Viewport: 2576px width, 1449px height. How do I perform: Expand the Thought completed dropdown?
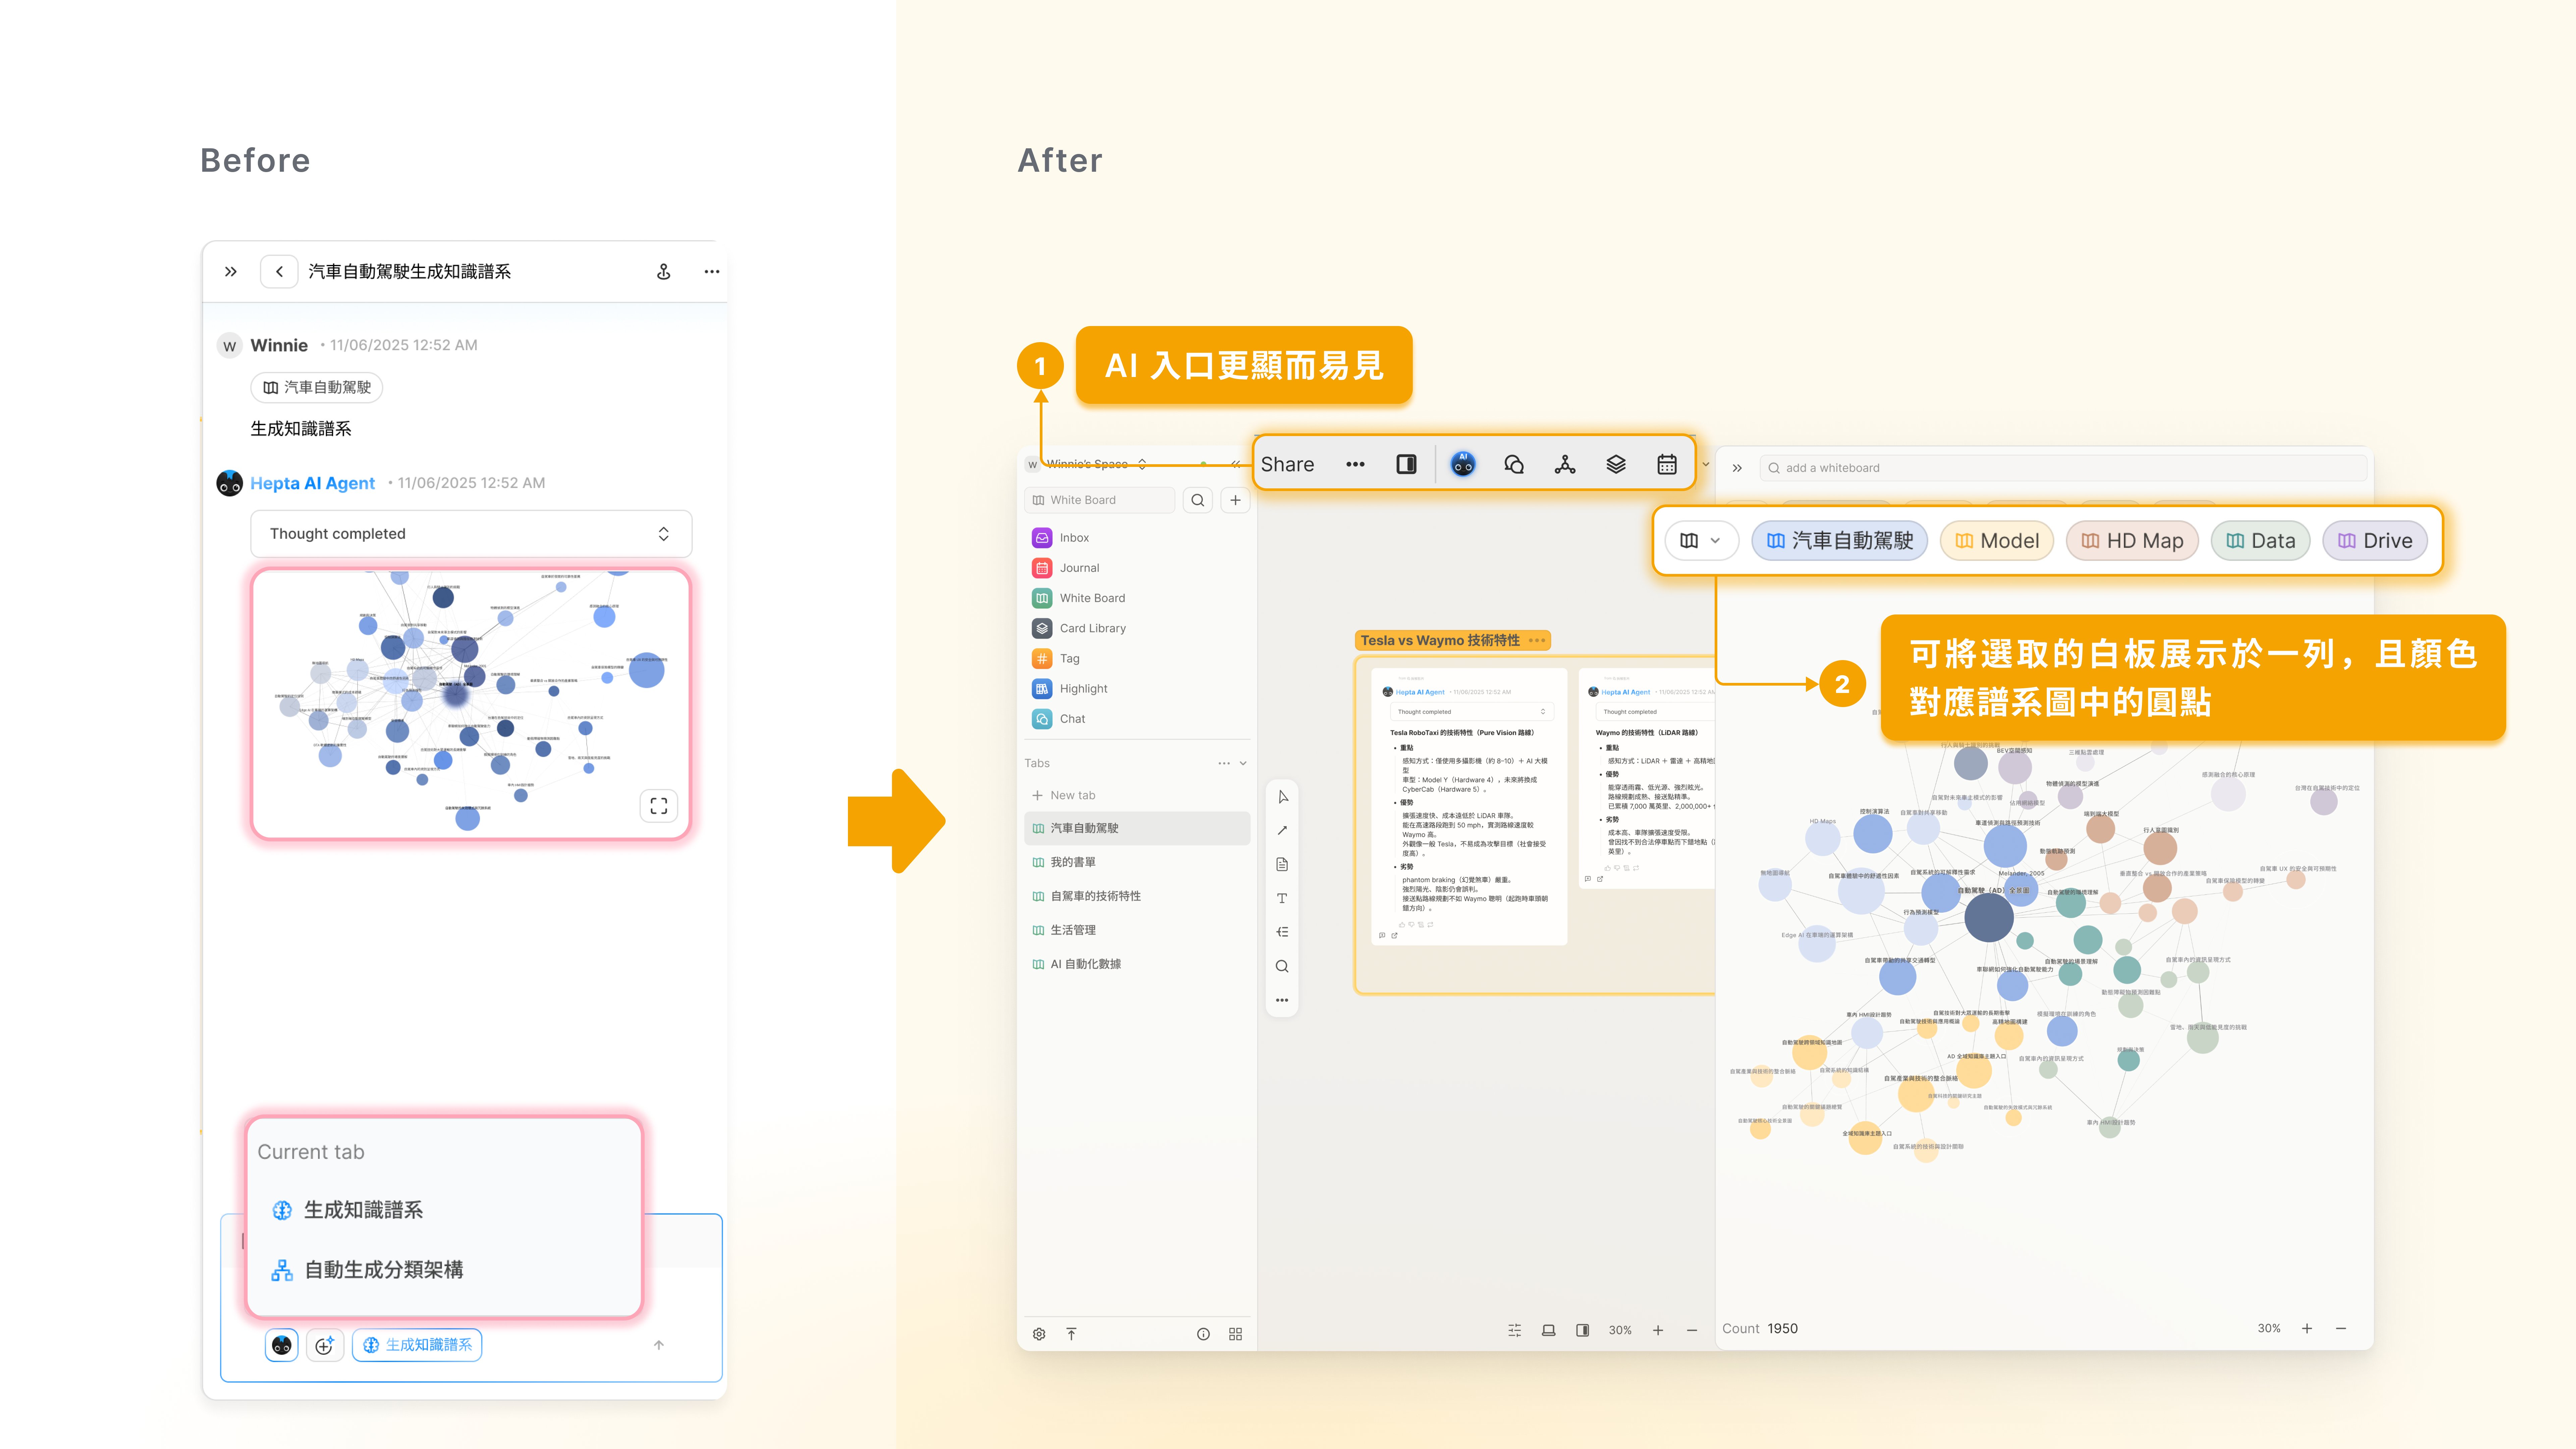[x=663, y=534]
